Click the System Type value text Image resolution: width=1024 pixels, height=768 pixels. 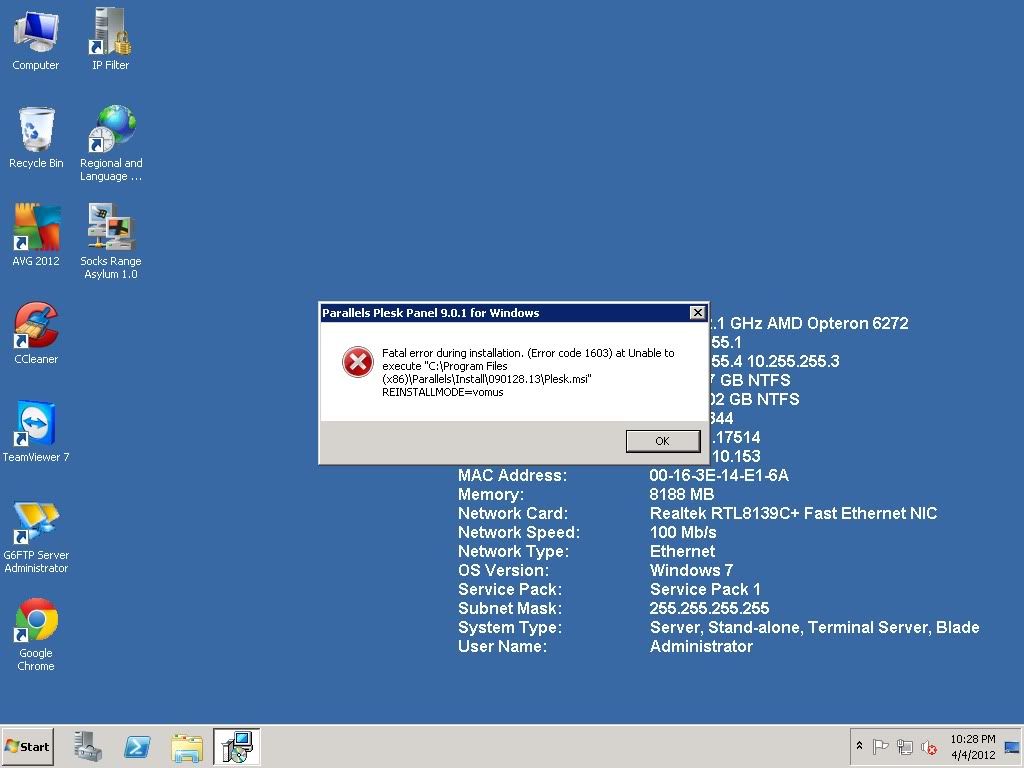pyautogui.click(x=814, y=628)
